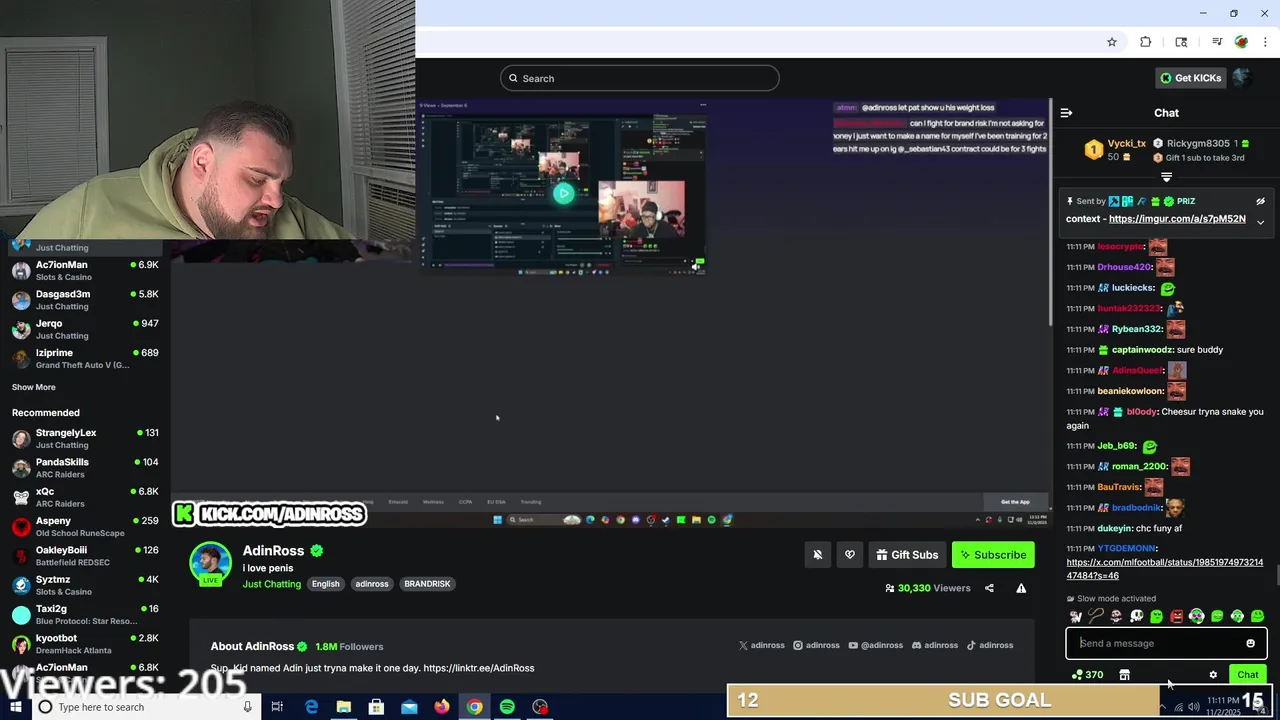This screenshot has height=720, width=1280.
Task: Play the video in streamed screen
Action: tap(563, 194)
